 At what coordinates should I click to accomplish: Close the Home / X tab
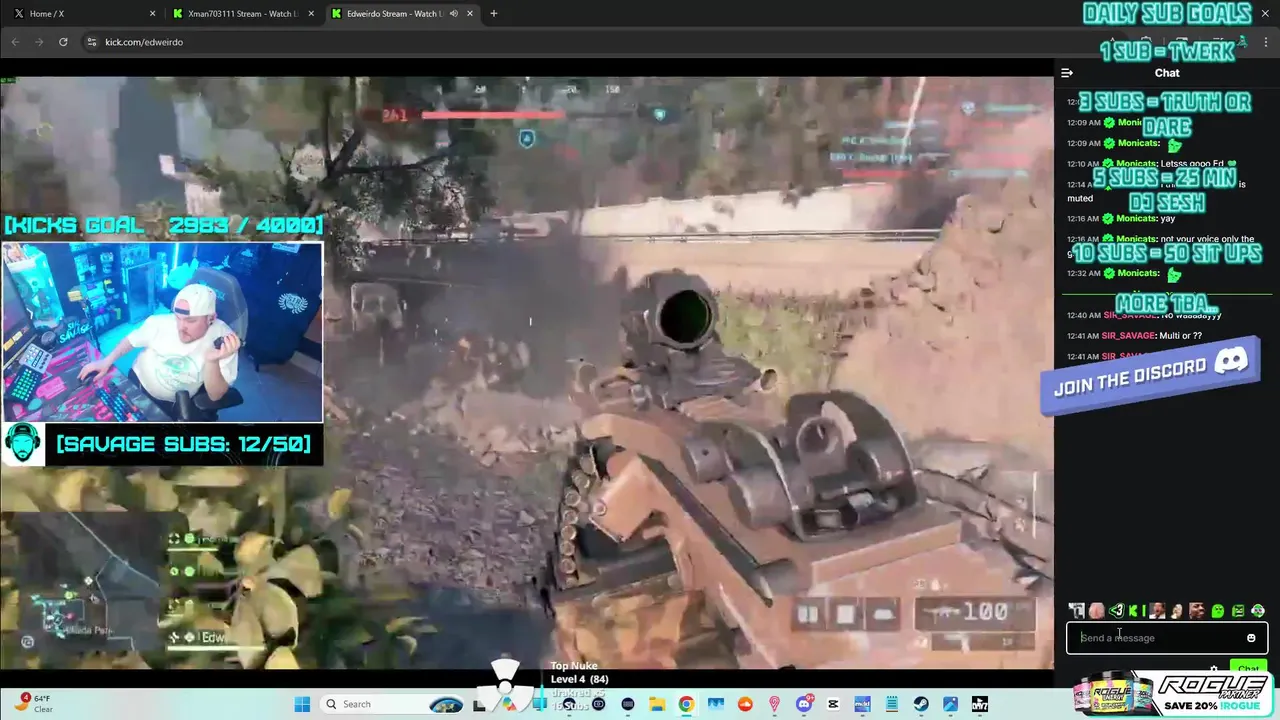tap(152, 14)
